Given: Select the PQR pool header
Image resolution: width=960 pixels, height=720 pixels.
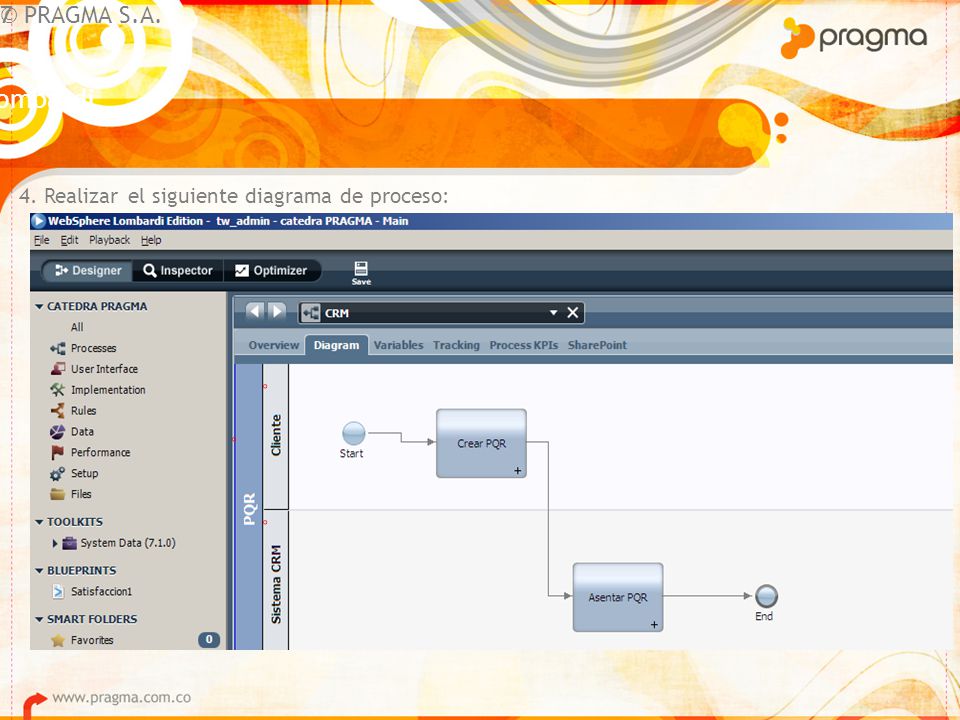Looking at the screenshot, I should click(249, 508).
